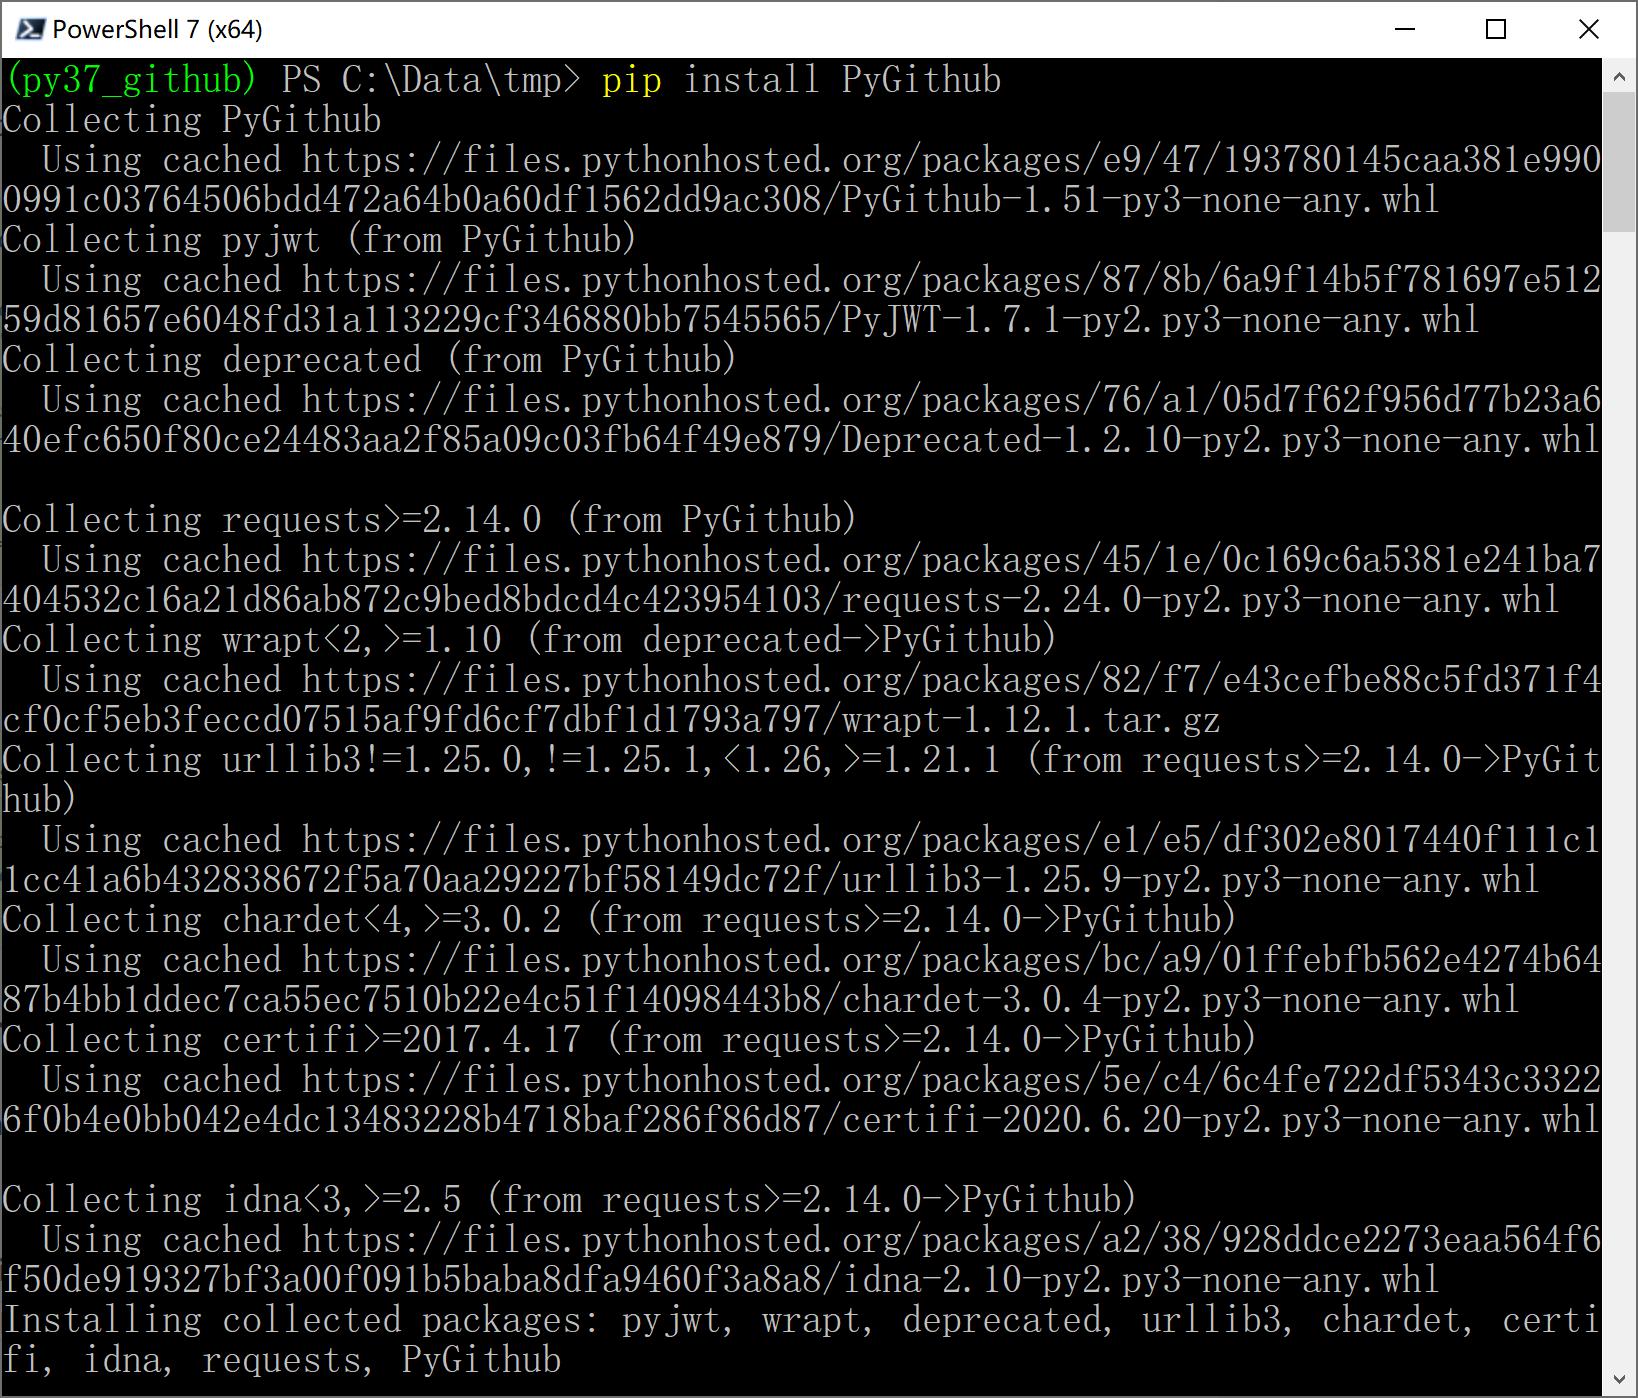The height and width of the screenshot is (1398, 1638).
Task: Click the packages/e9/47 cached URL line
Action: pyautogui.click(x=820, y=160)
